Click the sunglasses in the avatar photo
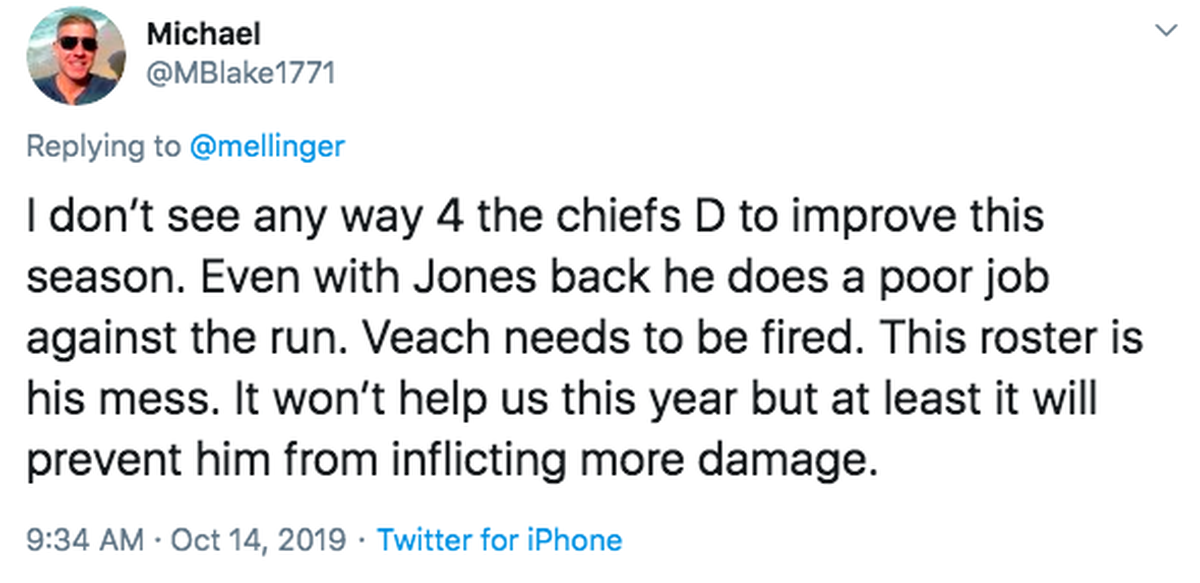This screenshot has width=1200, height=583. (75, 44)
